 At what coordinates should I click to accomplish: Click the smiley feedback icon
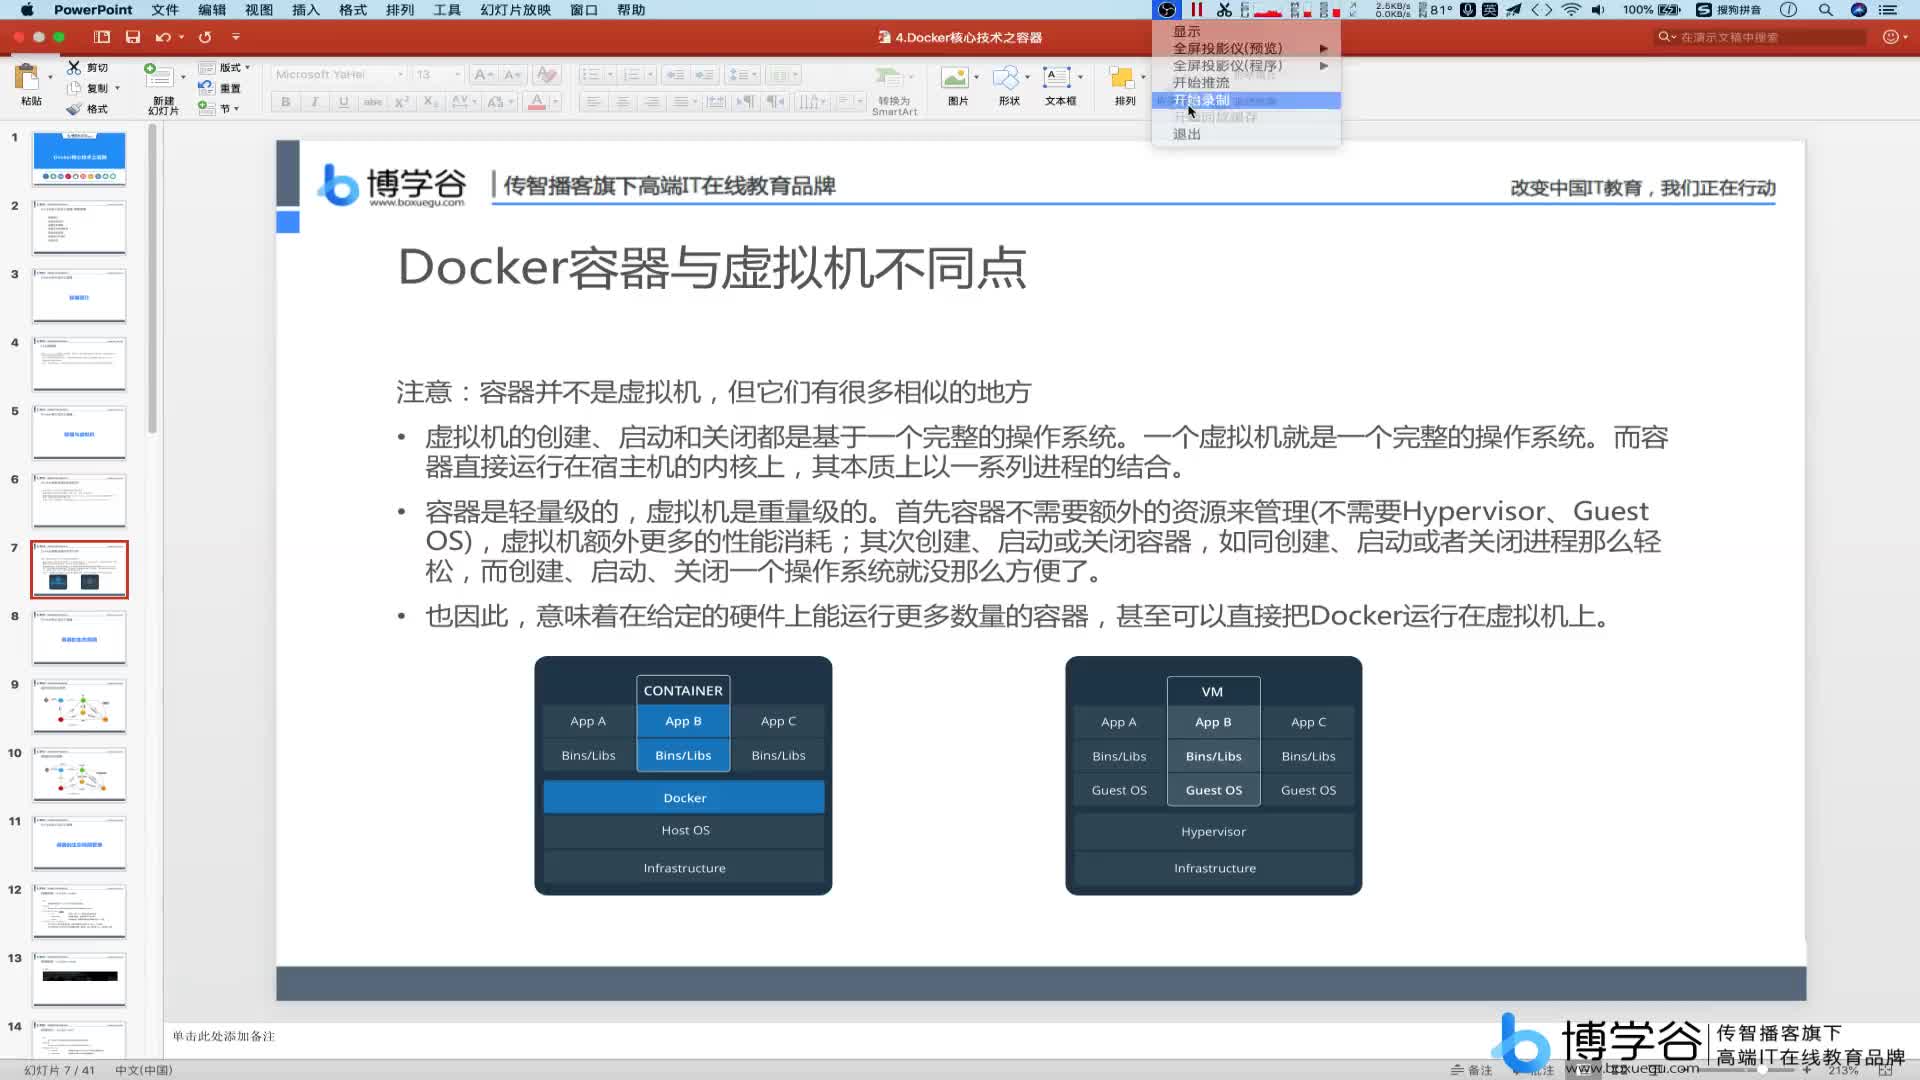[x=1890, y=37]
